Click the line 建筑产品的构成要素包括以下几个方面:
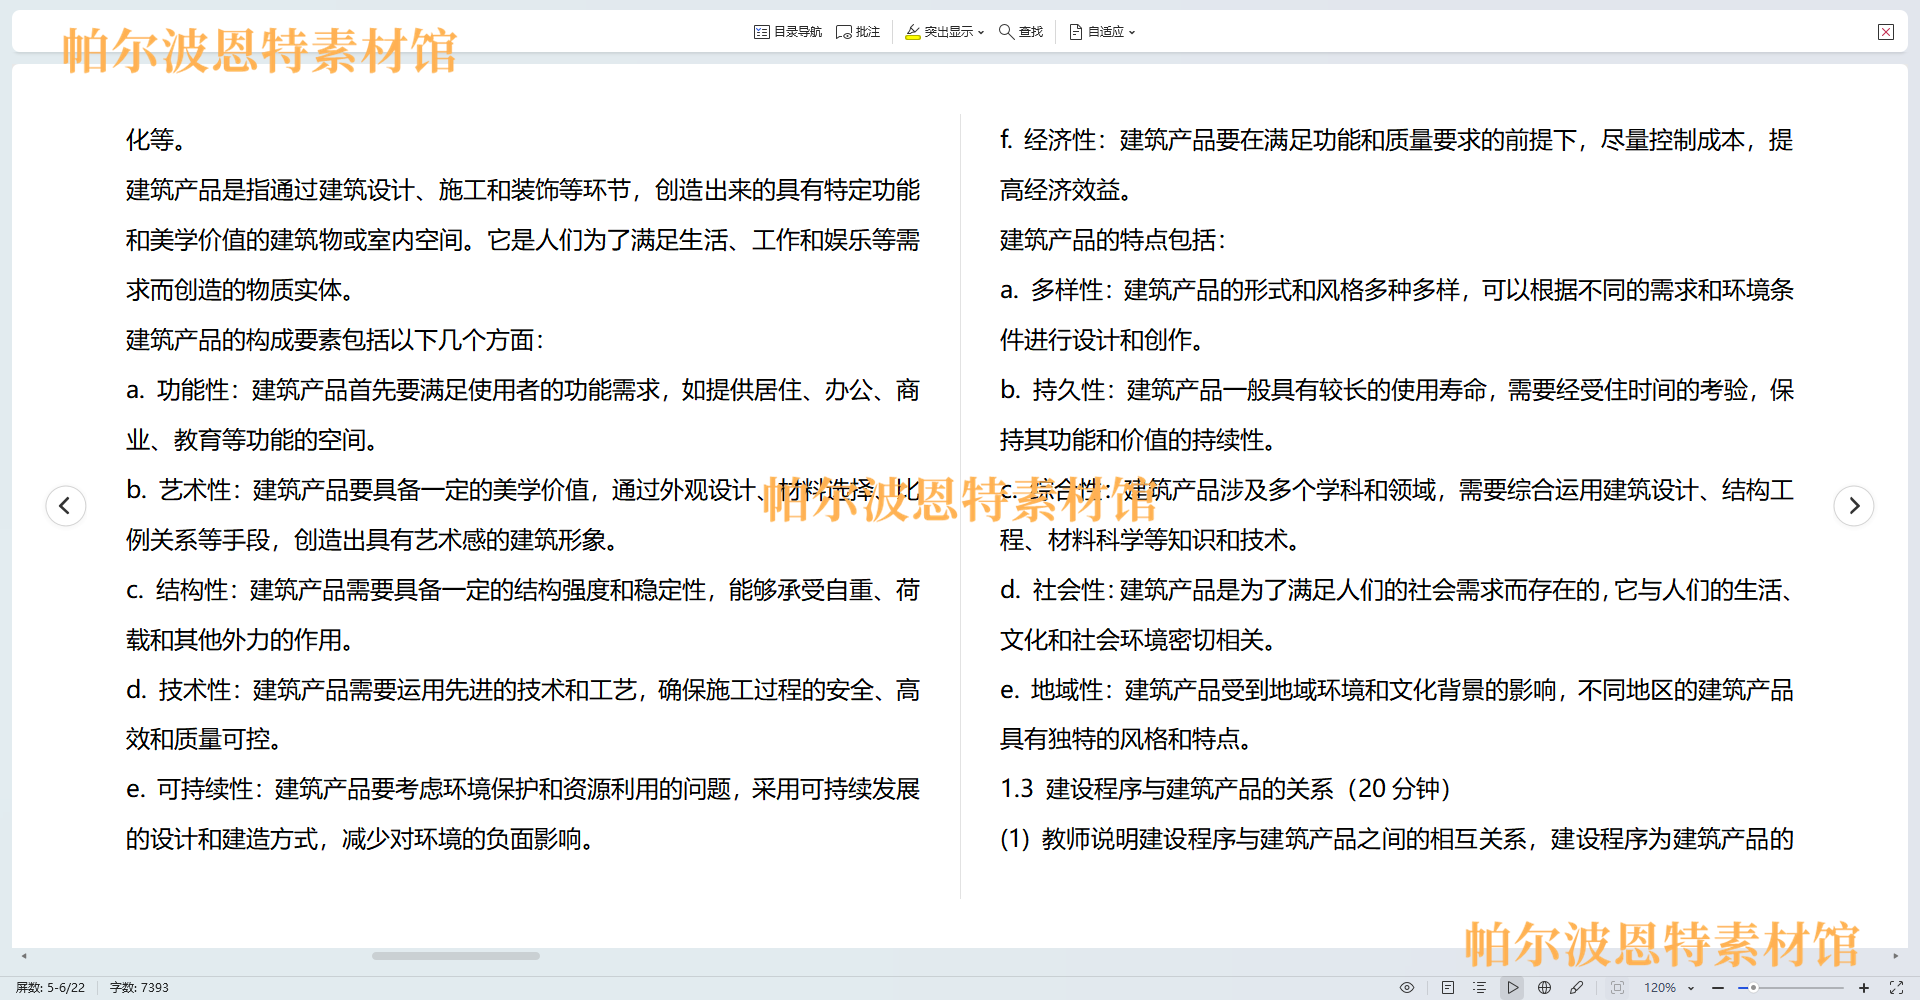The width and height of the screenshot is (1920, 1000). pyautogui.click(x=335, y=340)
